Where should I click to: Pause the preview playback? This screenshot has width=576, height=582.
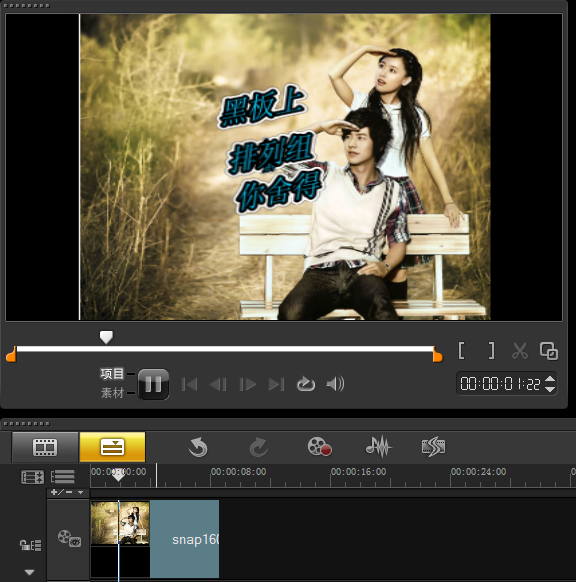(x=153, y=384)
